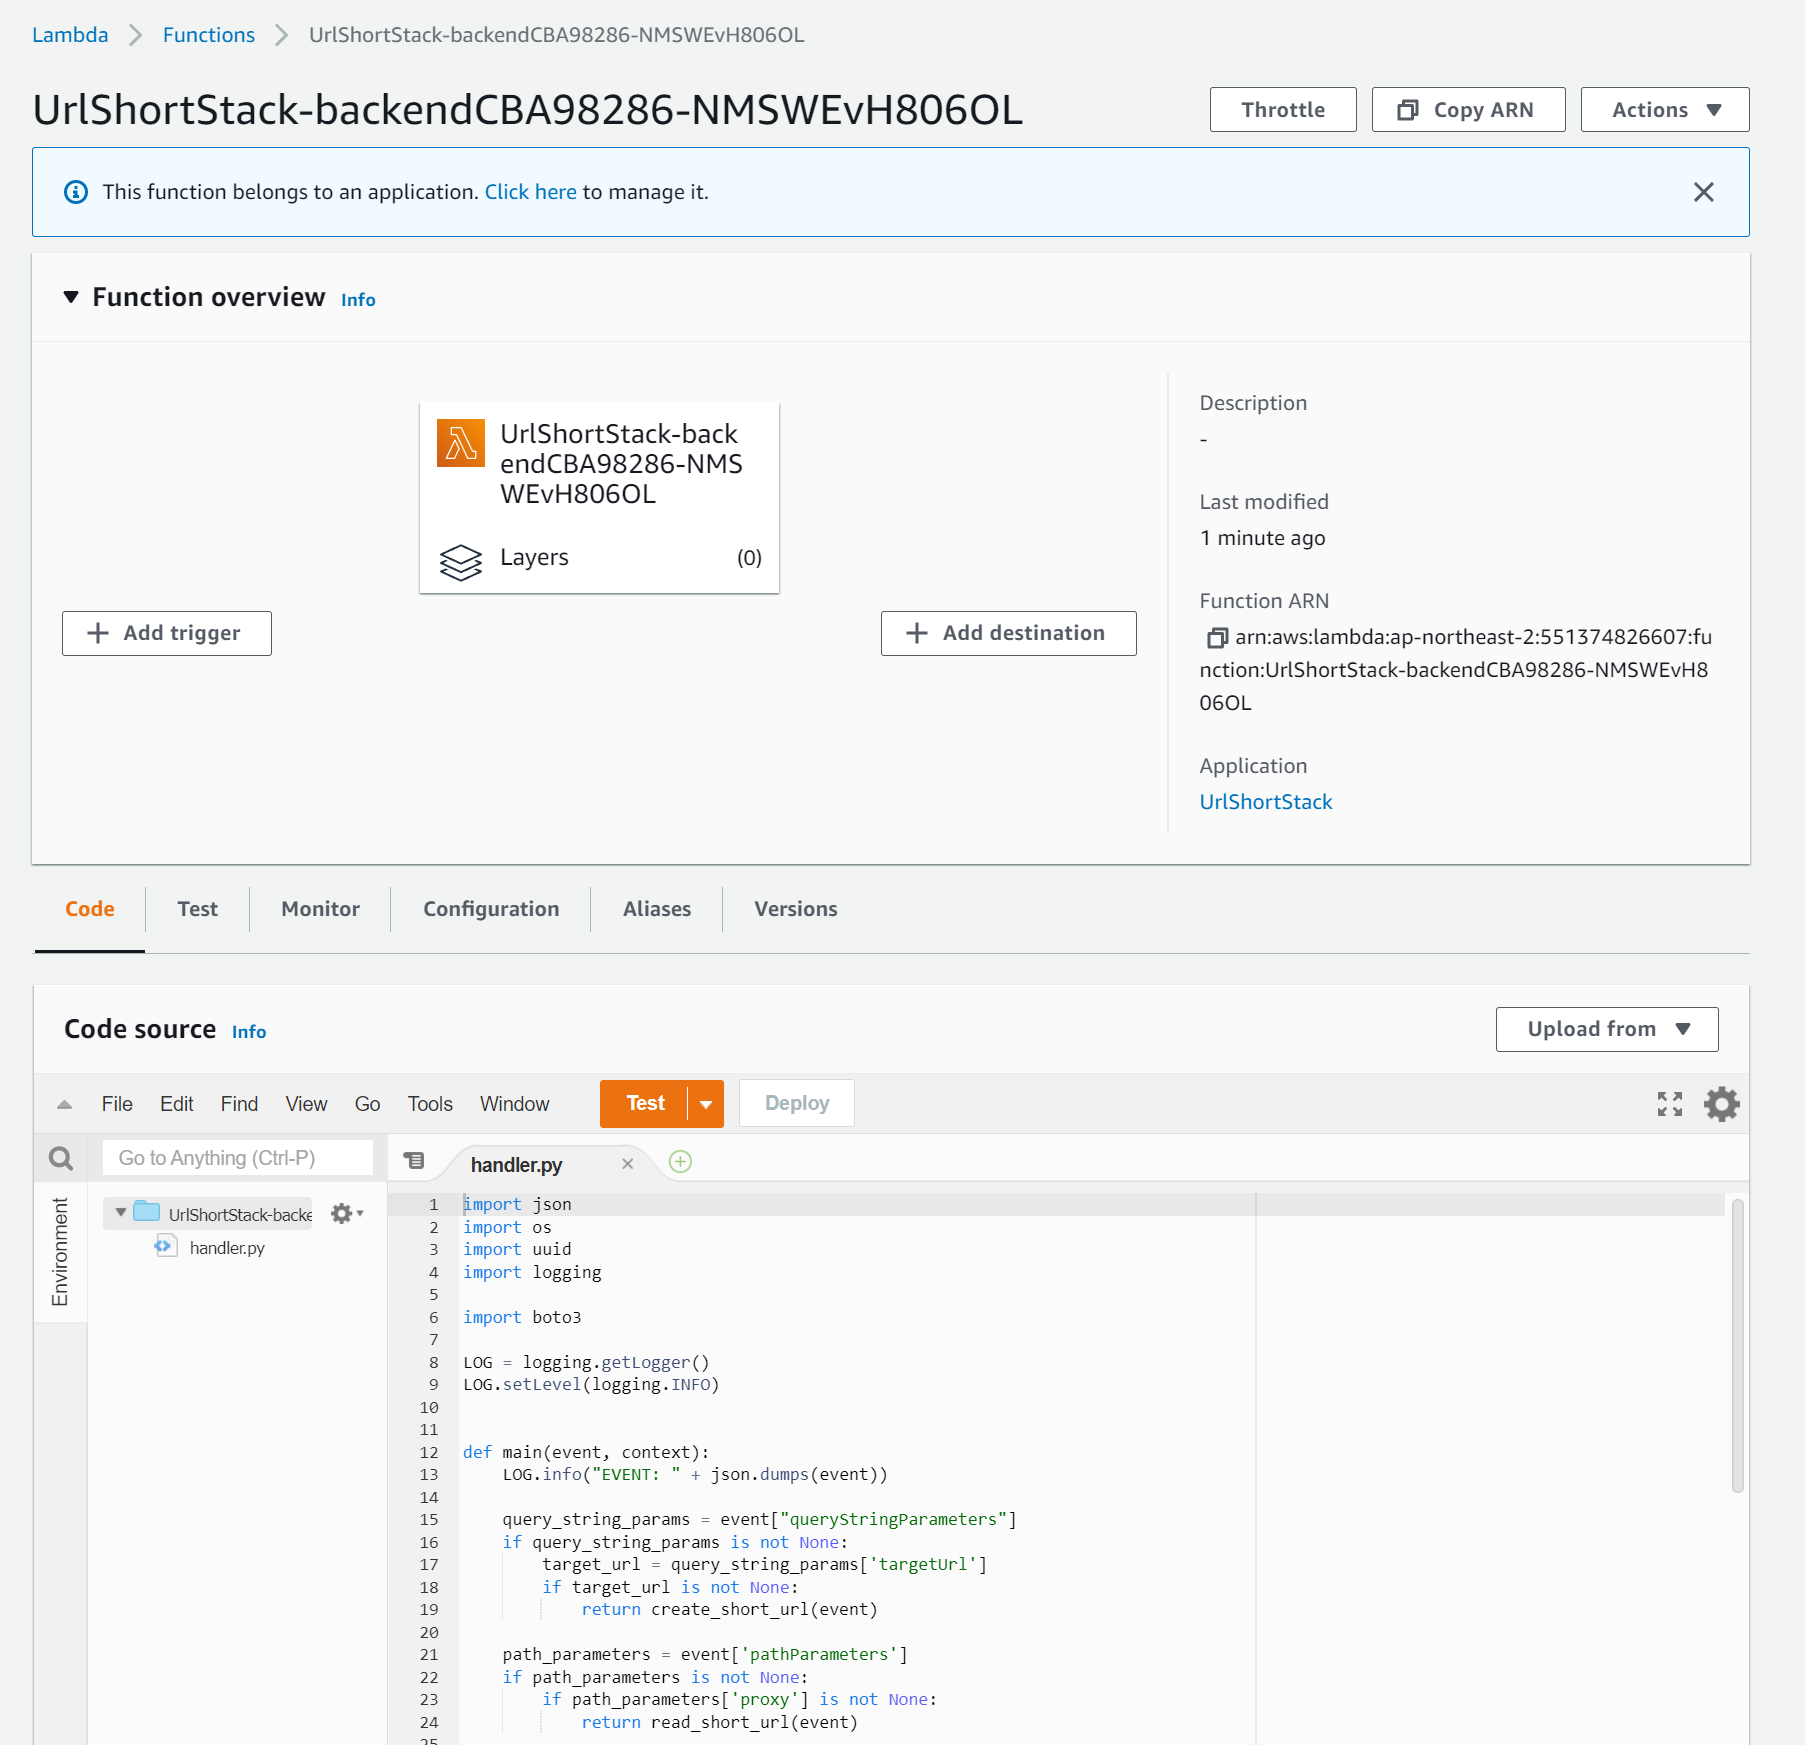
Task: Open the Versions tab
Action: pos(796,909)
